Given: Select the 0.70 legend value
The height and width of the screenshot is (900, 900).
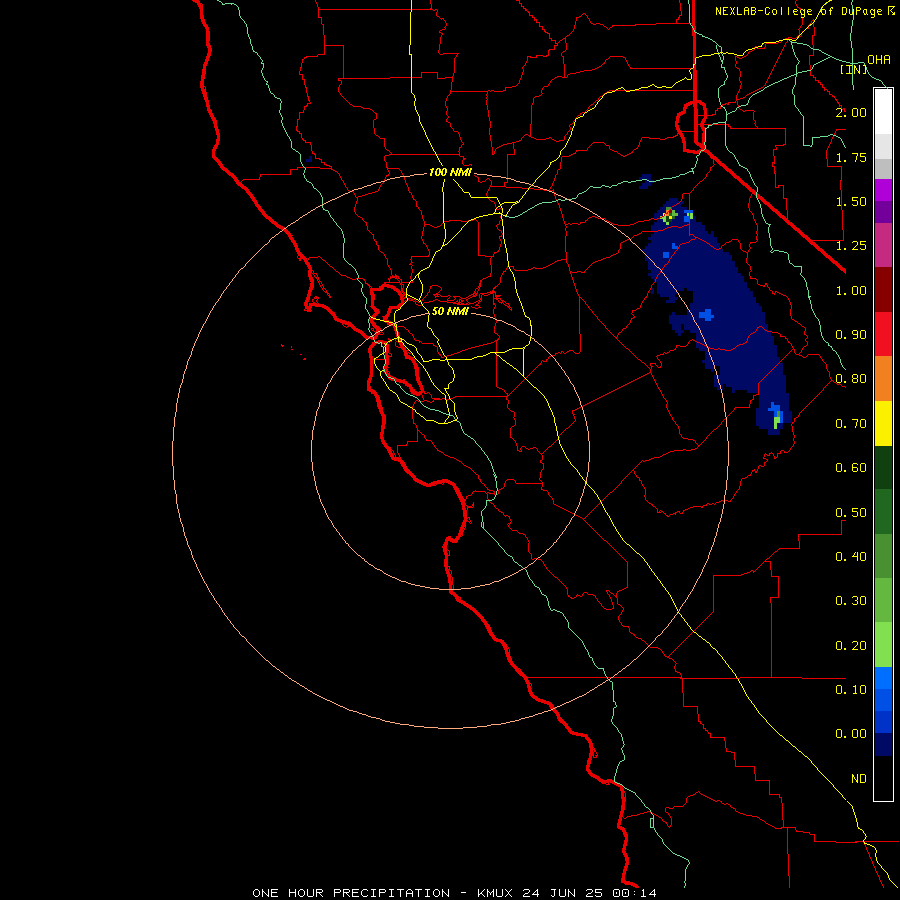Looking at the screenshot, I should click(851, 424).
